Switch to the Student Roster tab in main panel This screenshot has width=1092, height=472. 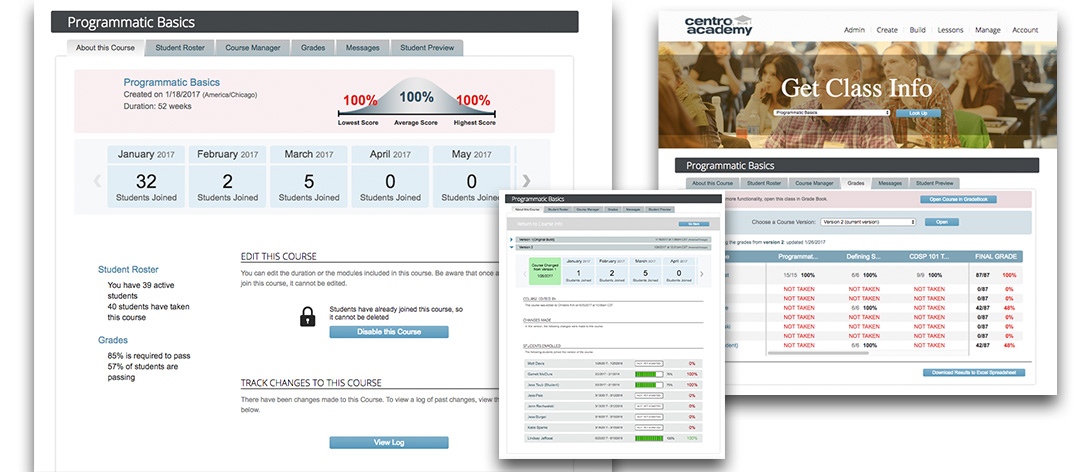pyautogui.click(x=181, y=47)
